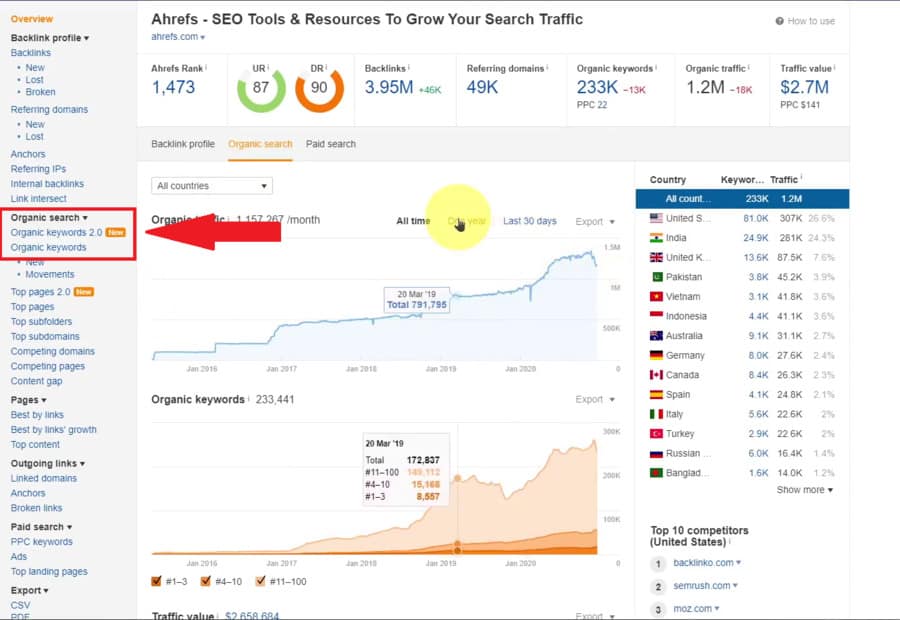Open Content gap report
This screenshot has height=620, width=900.
point(36,381)
